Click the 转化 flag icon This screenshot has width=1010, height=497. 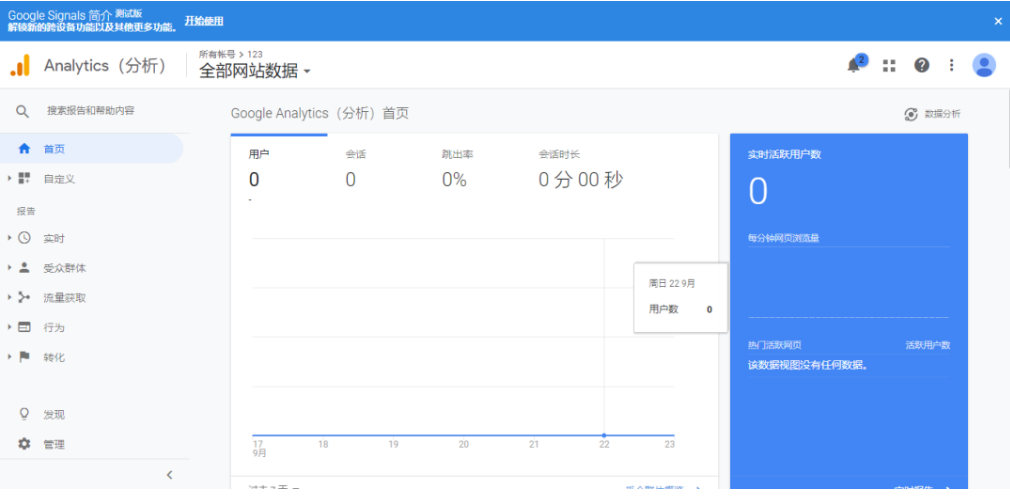coord(24,357)
